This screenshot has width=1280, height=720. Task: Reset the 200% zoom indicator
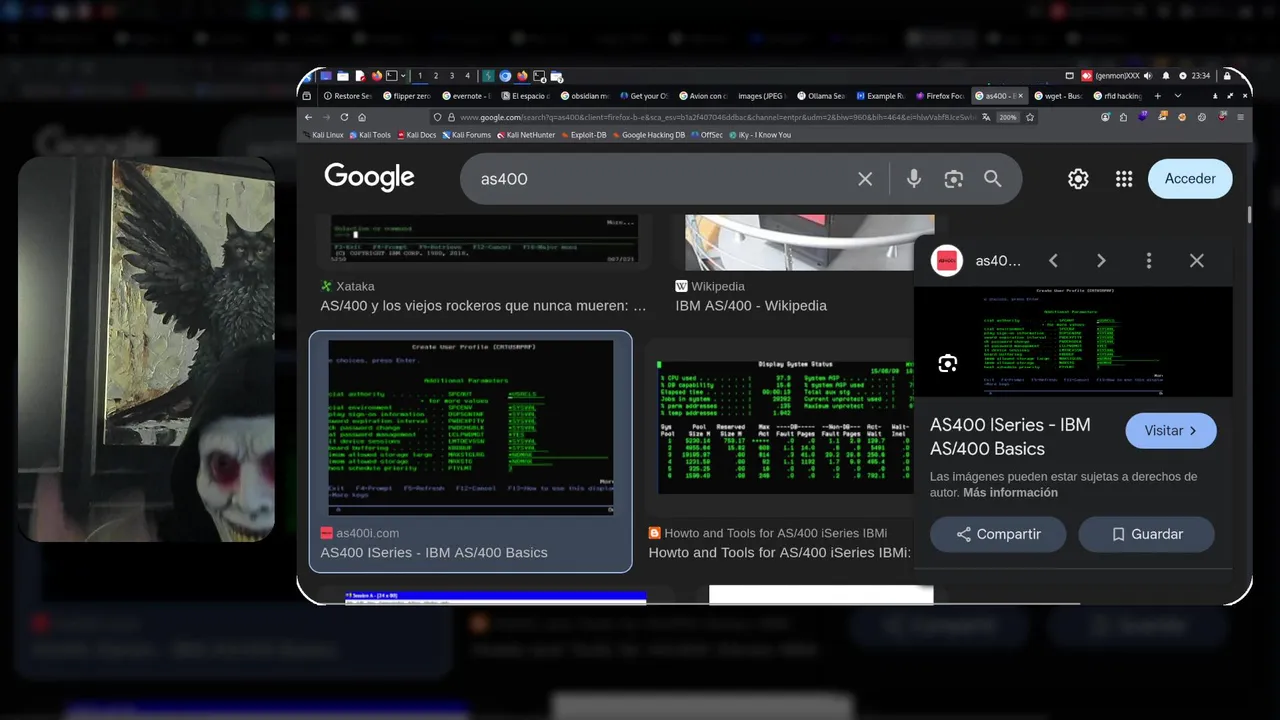tap(1008, 117)
